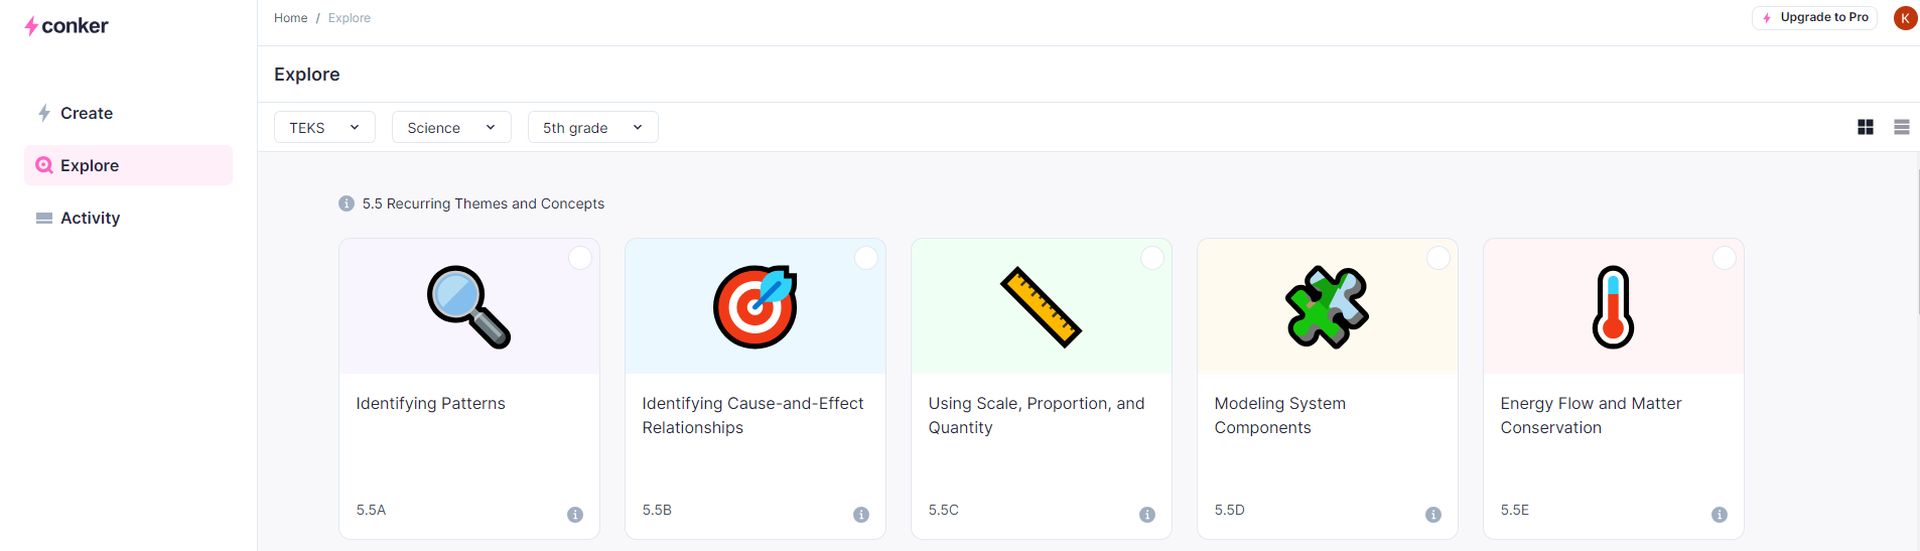View info for Energy Flow card

1719,514
